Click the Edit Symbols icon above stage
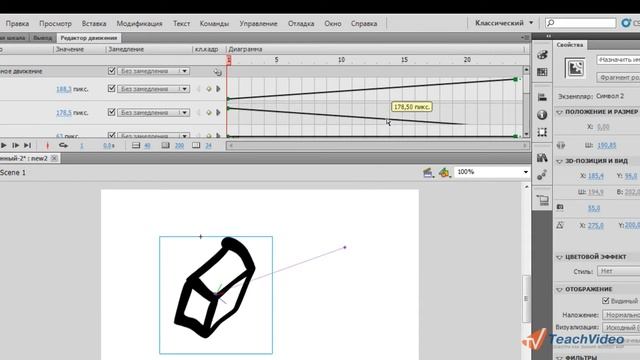Screen dimensions: 640x360 (444, 173)
